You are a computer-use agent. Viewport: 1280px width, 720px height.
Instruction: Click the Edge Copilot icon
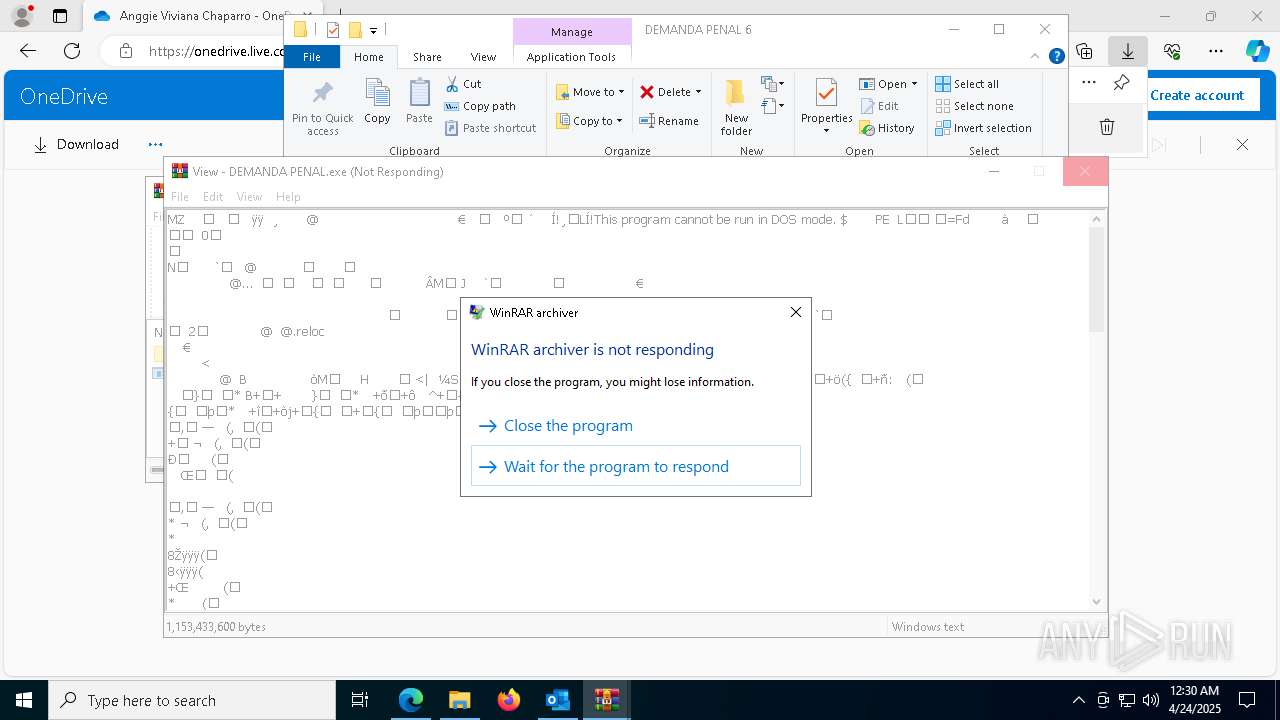coord(1257,50)
